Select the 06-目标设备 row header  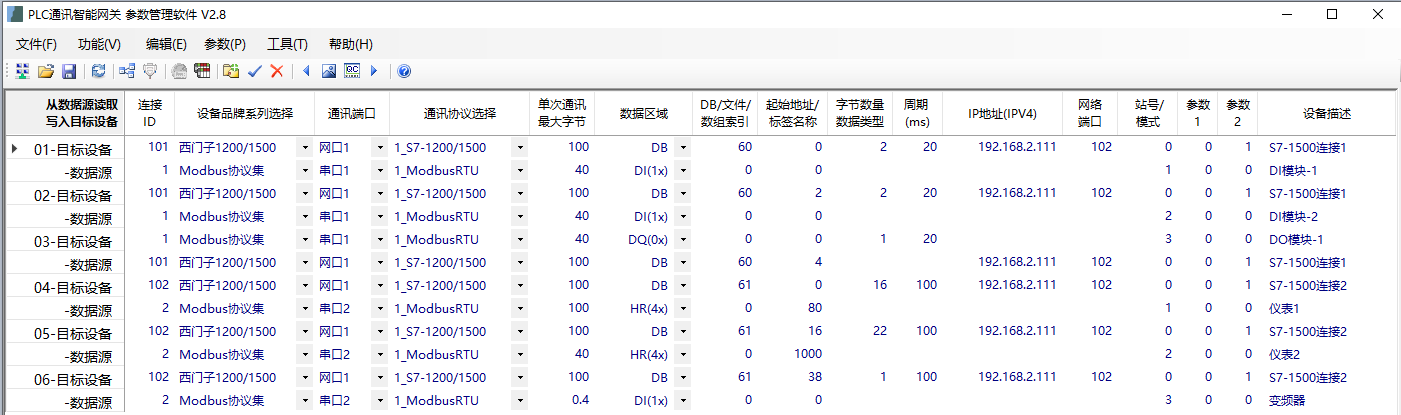[x=66, y=379]
